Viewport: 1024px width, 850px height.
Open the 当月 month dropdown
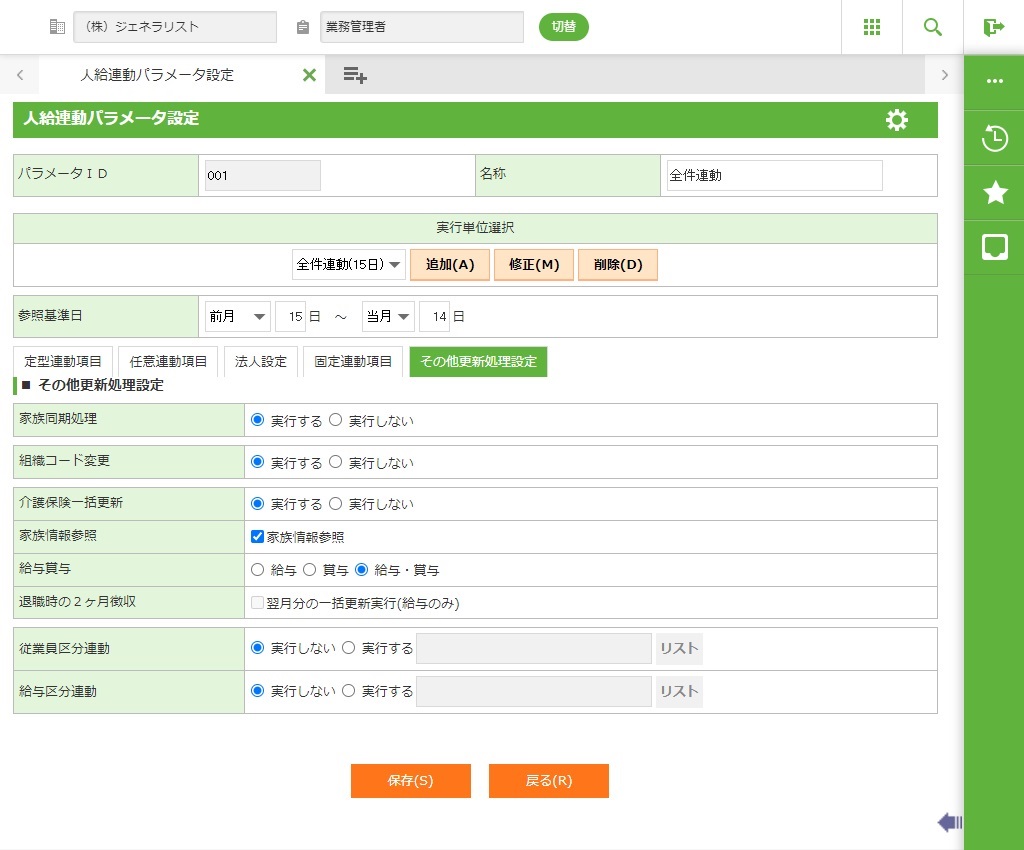388,317
